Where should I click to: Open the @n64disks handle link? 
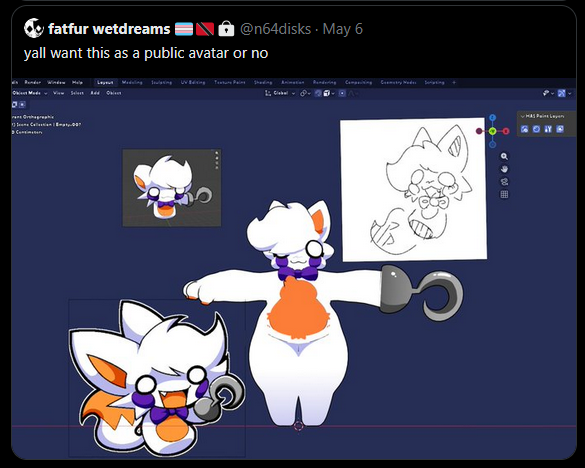pyautogui.click(x=275, y=29)
